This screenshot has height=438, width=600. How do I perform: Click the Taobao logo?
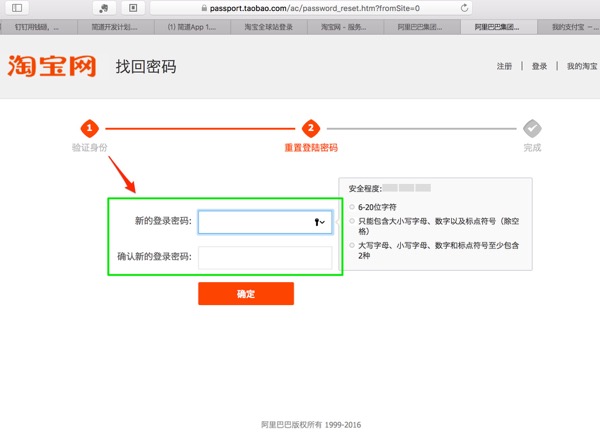52,66
